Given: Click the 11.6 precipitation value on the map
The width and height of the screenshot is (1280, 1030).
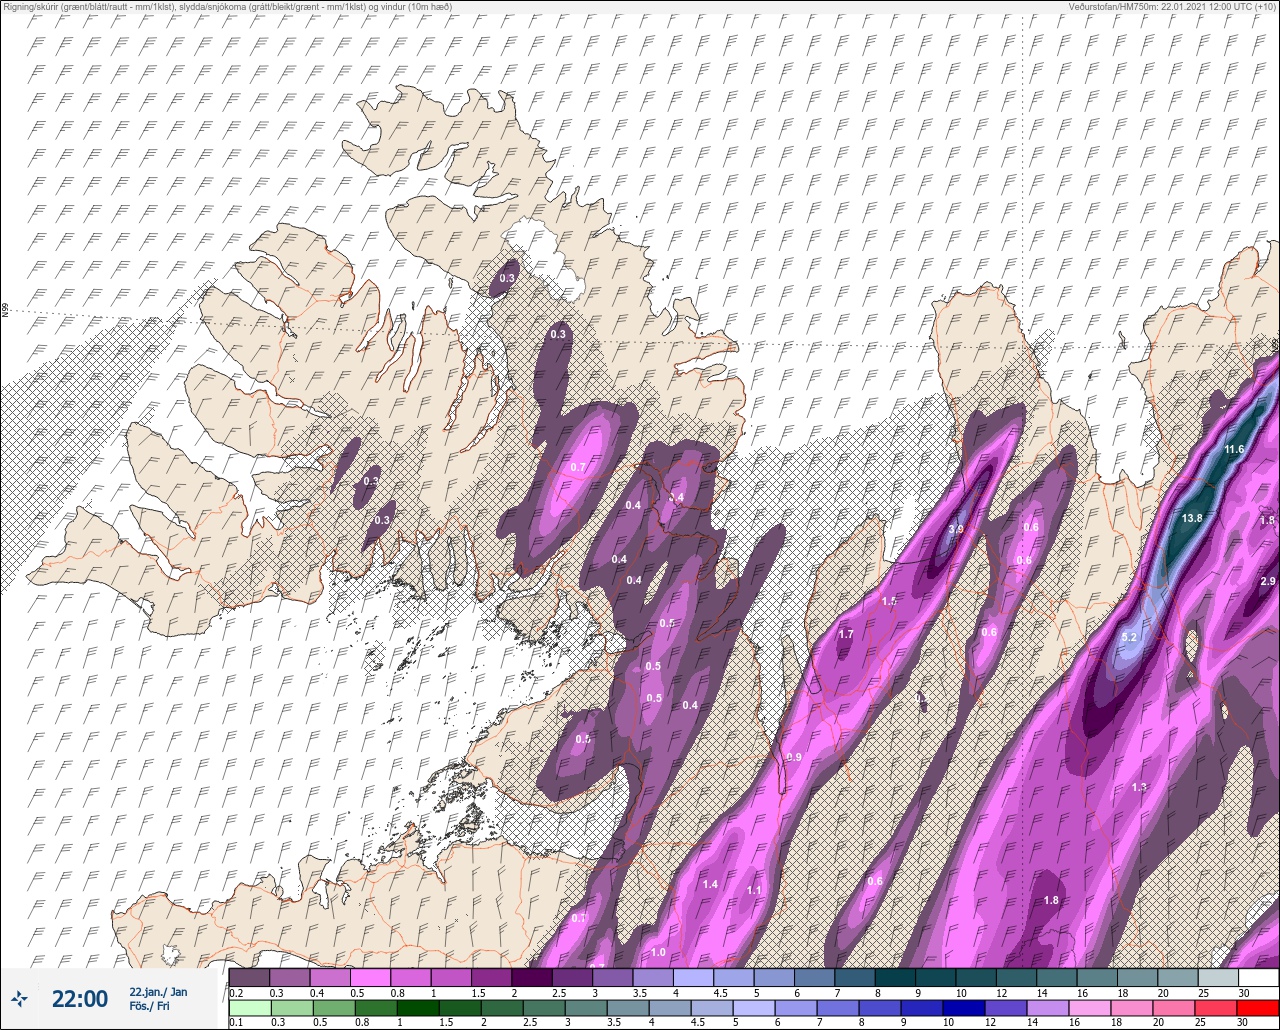Looking at the screenshot, I should point(1234,450).
